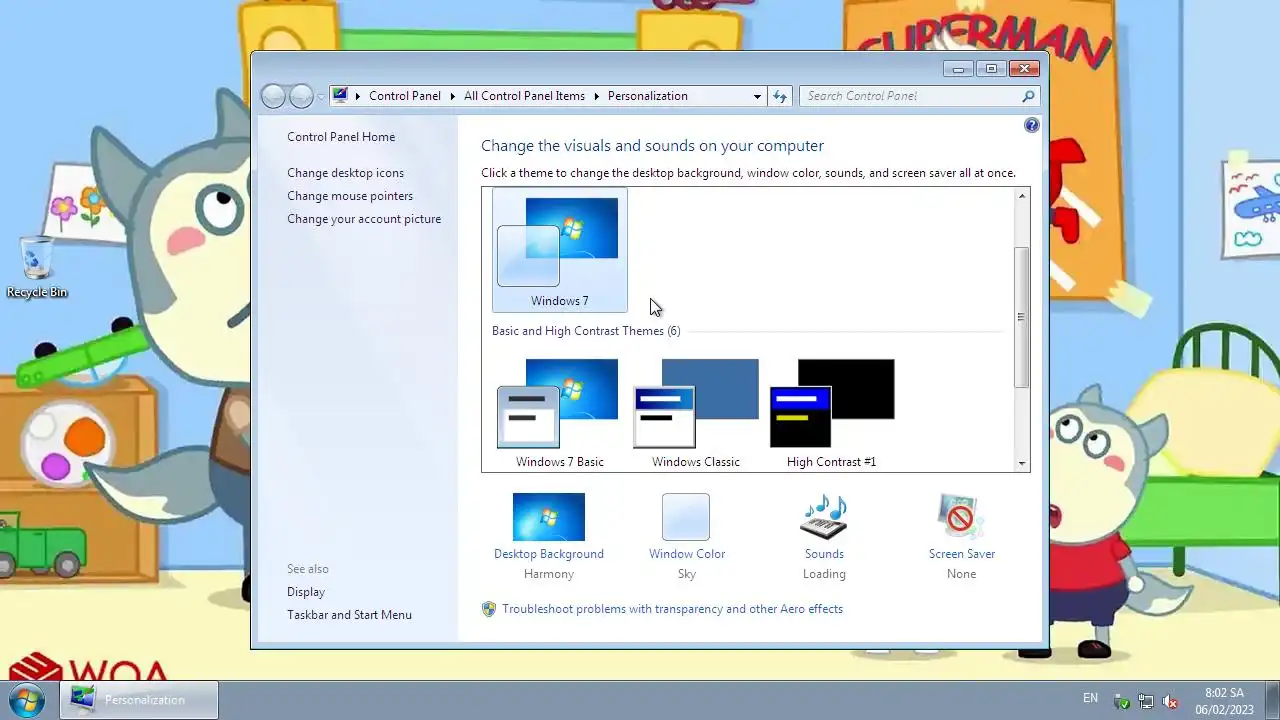The image size is (1280, 720).
Task: Select the Windows 7 theme
Action: [559, 250]
